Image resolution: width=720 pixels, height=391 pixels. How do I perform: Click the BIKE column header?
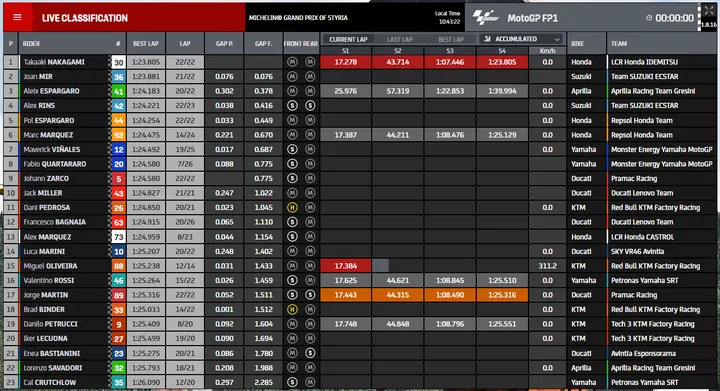578,44
